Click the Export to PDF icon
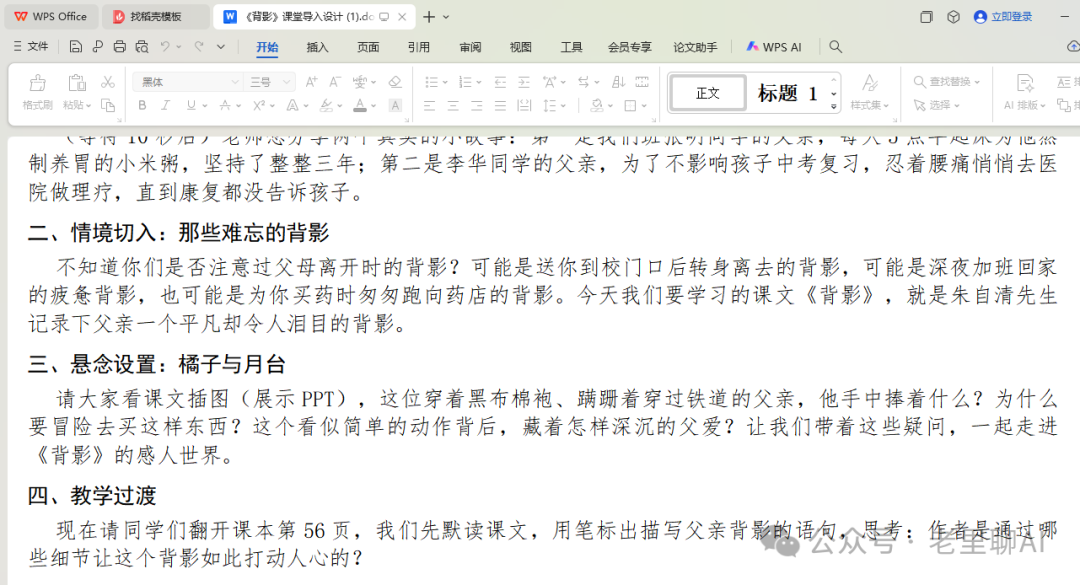The image size is (1080, 585). point(98,47)
